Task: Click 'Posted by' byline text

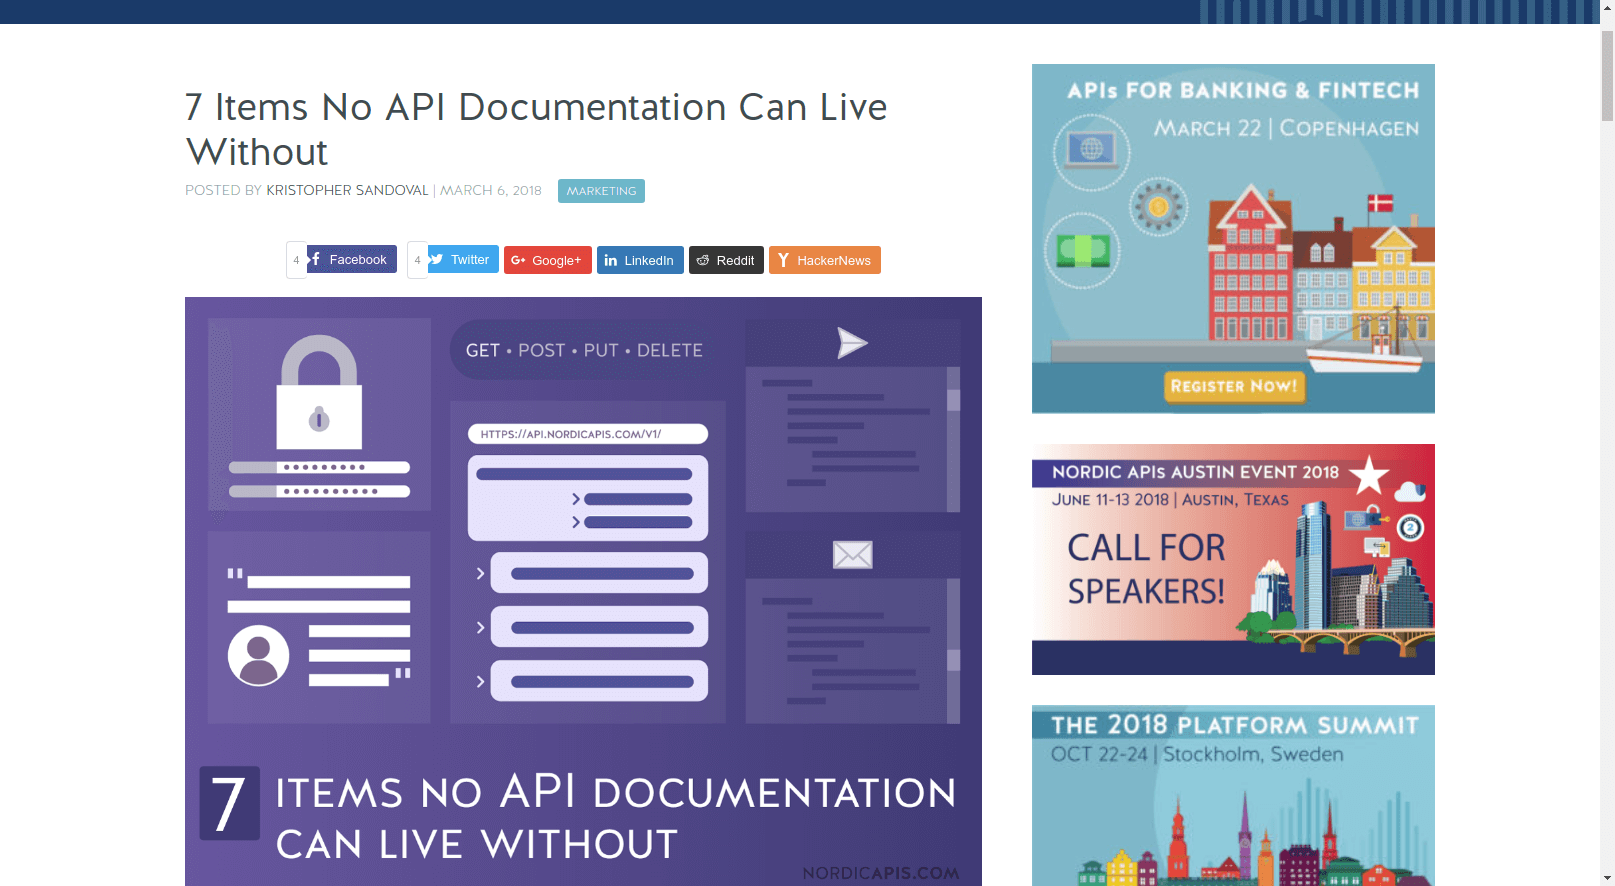Action: pyautogui.click(x=223, y=190)
